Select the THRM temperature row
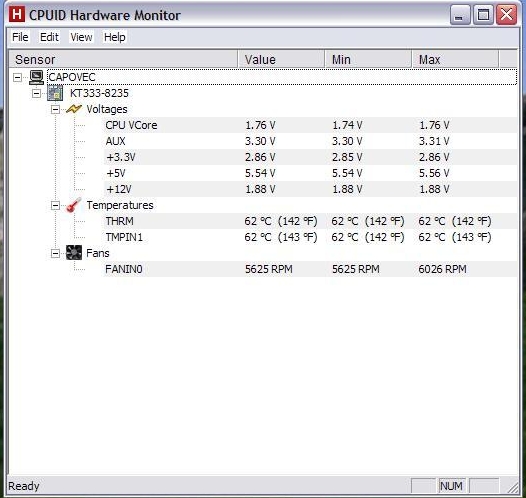Viewport: 526px width, 498px height. [x=310, y=221]
